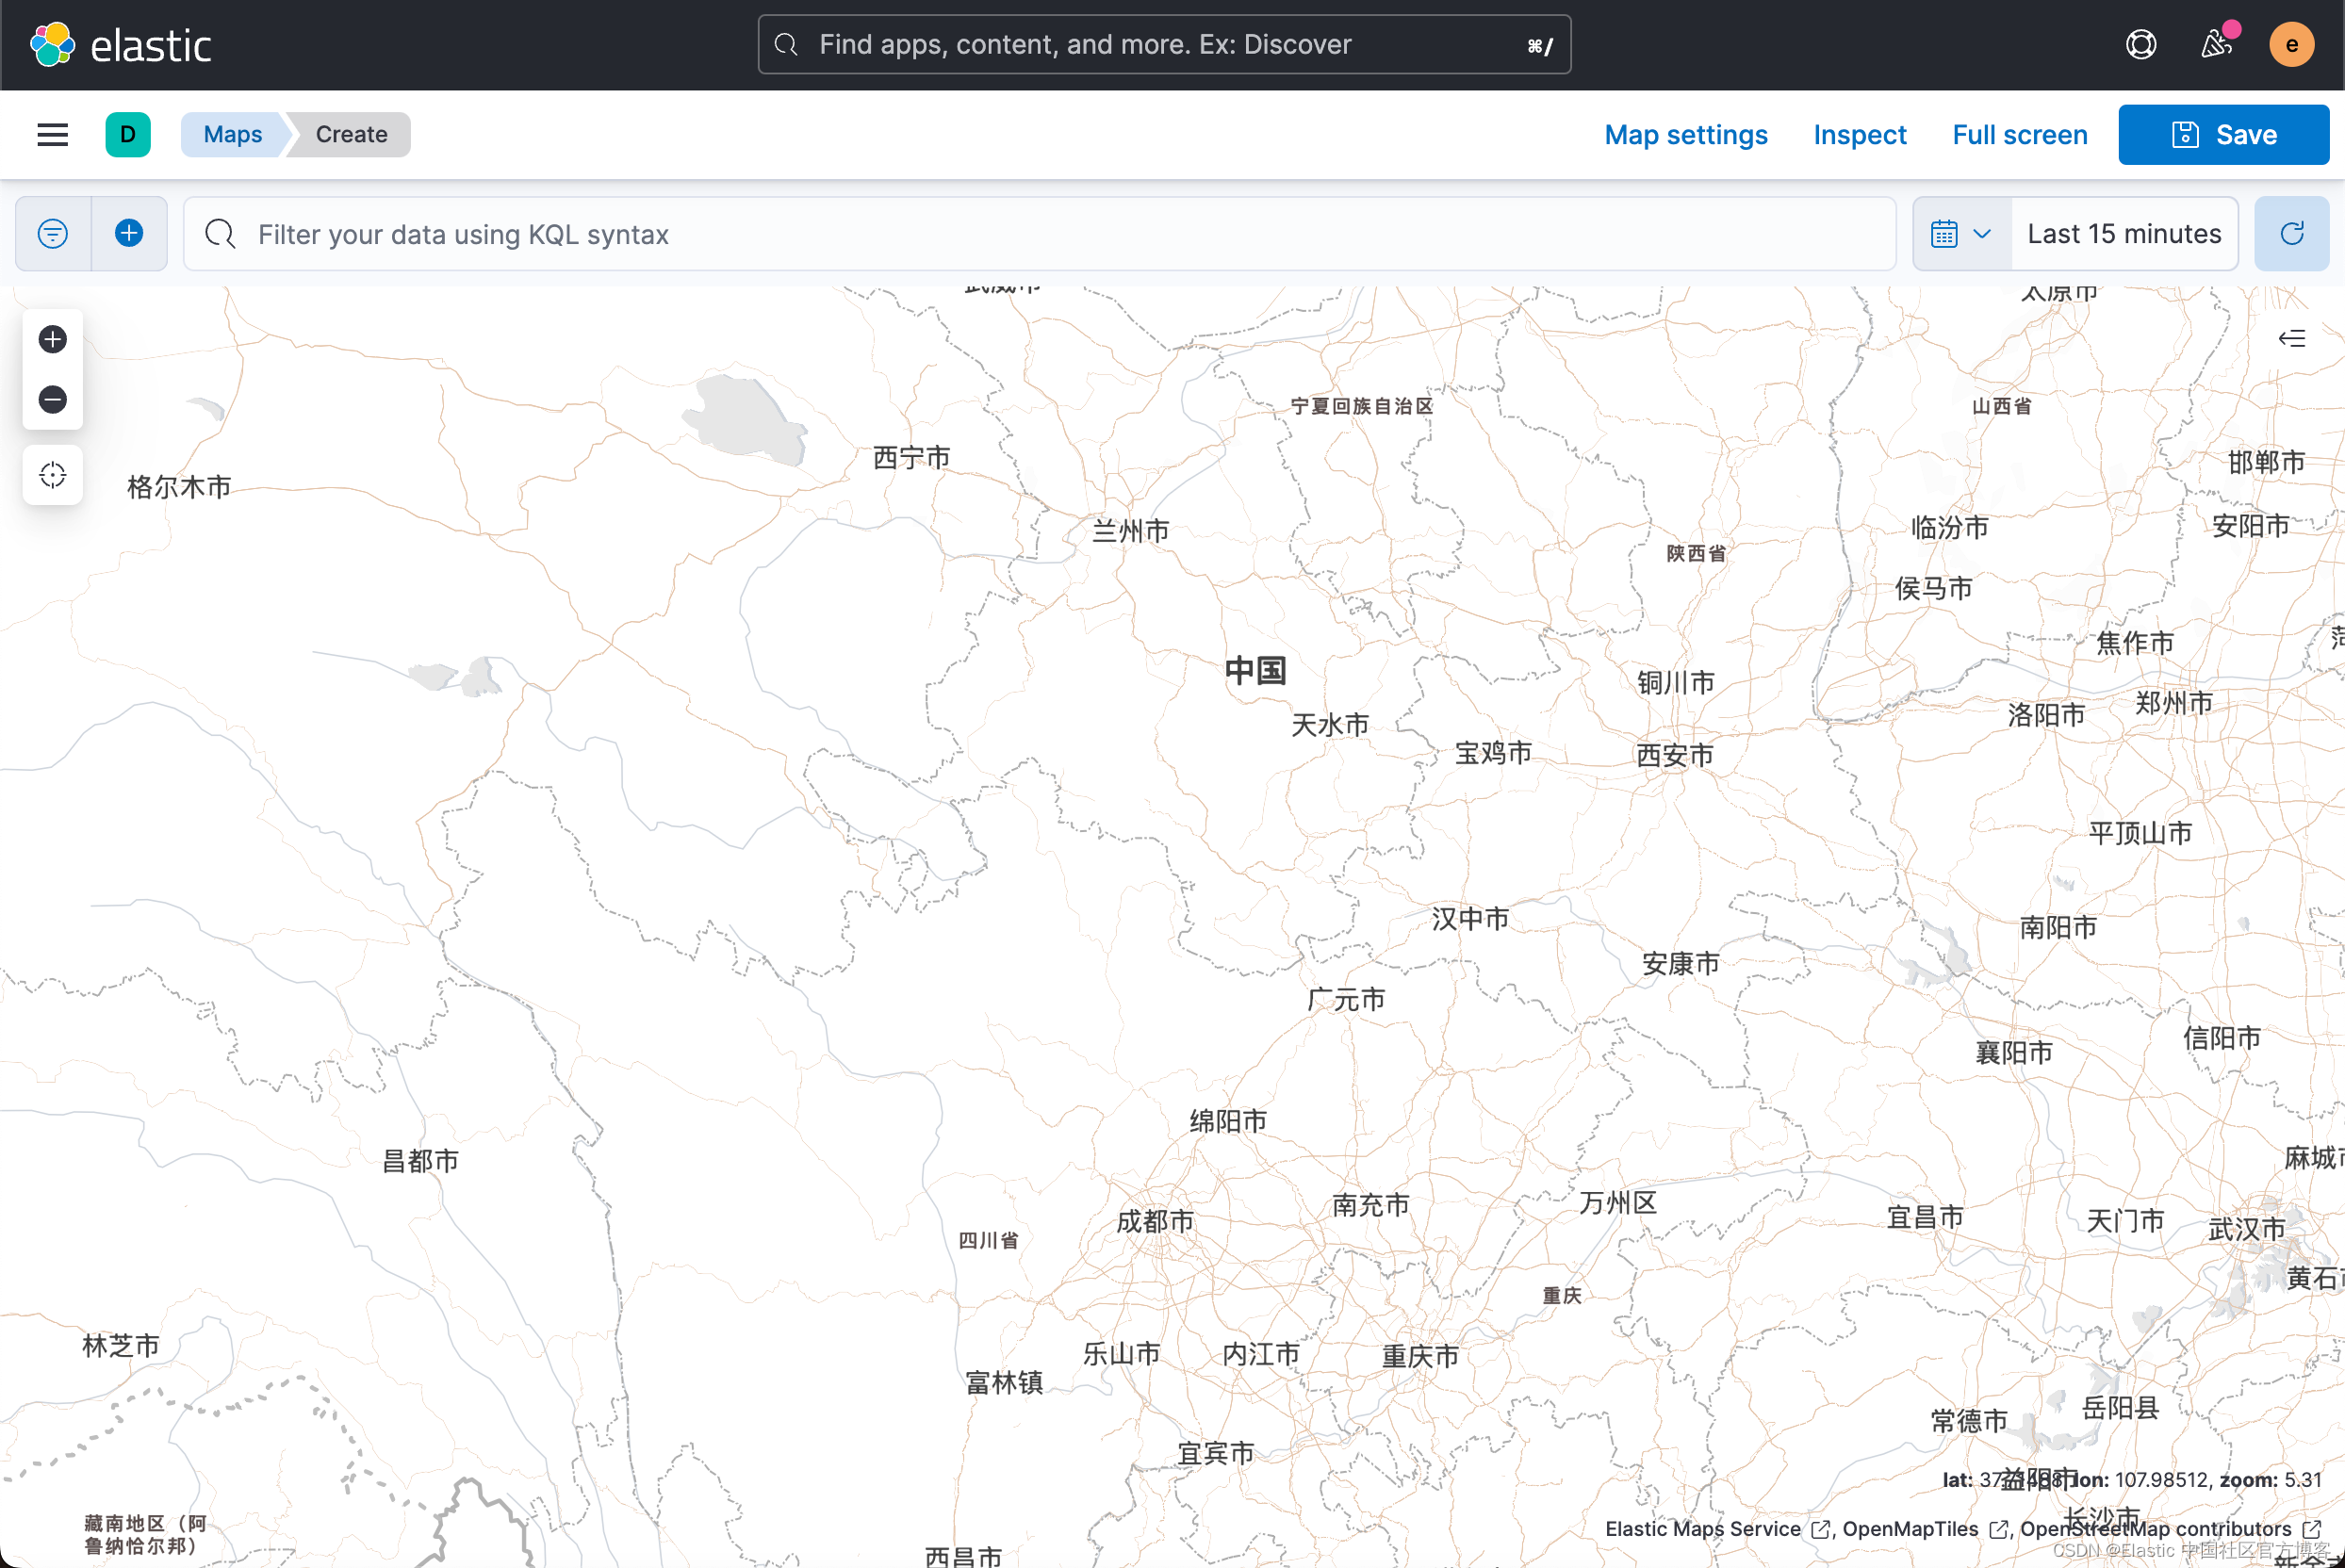Screen dimensions: 2345x1568
Task: Expand the collapsed layer control panel
Action: pyautogui.click(x=2291, y=338)
